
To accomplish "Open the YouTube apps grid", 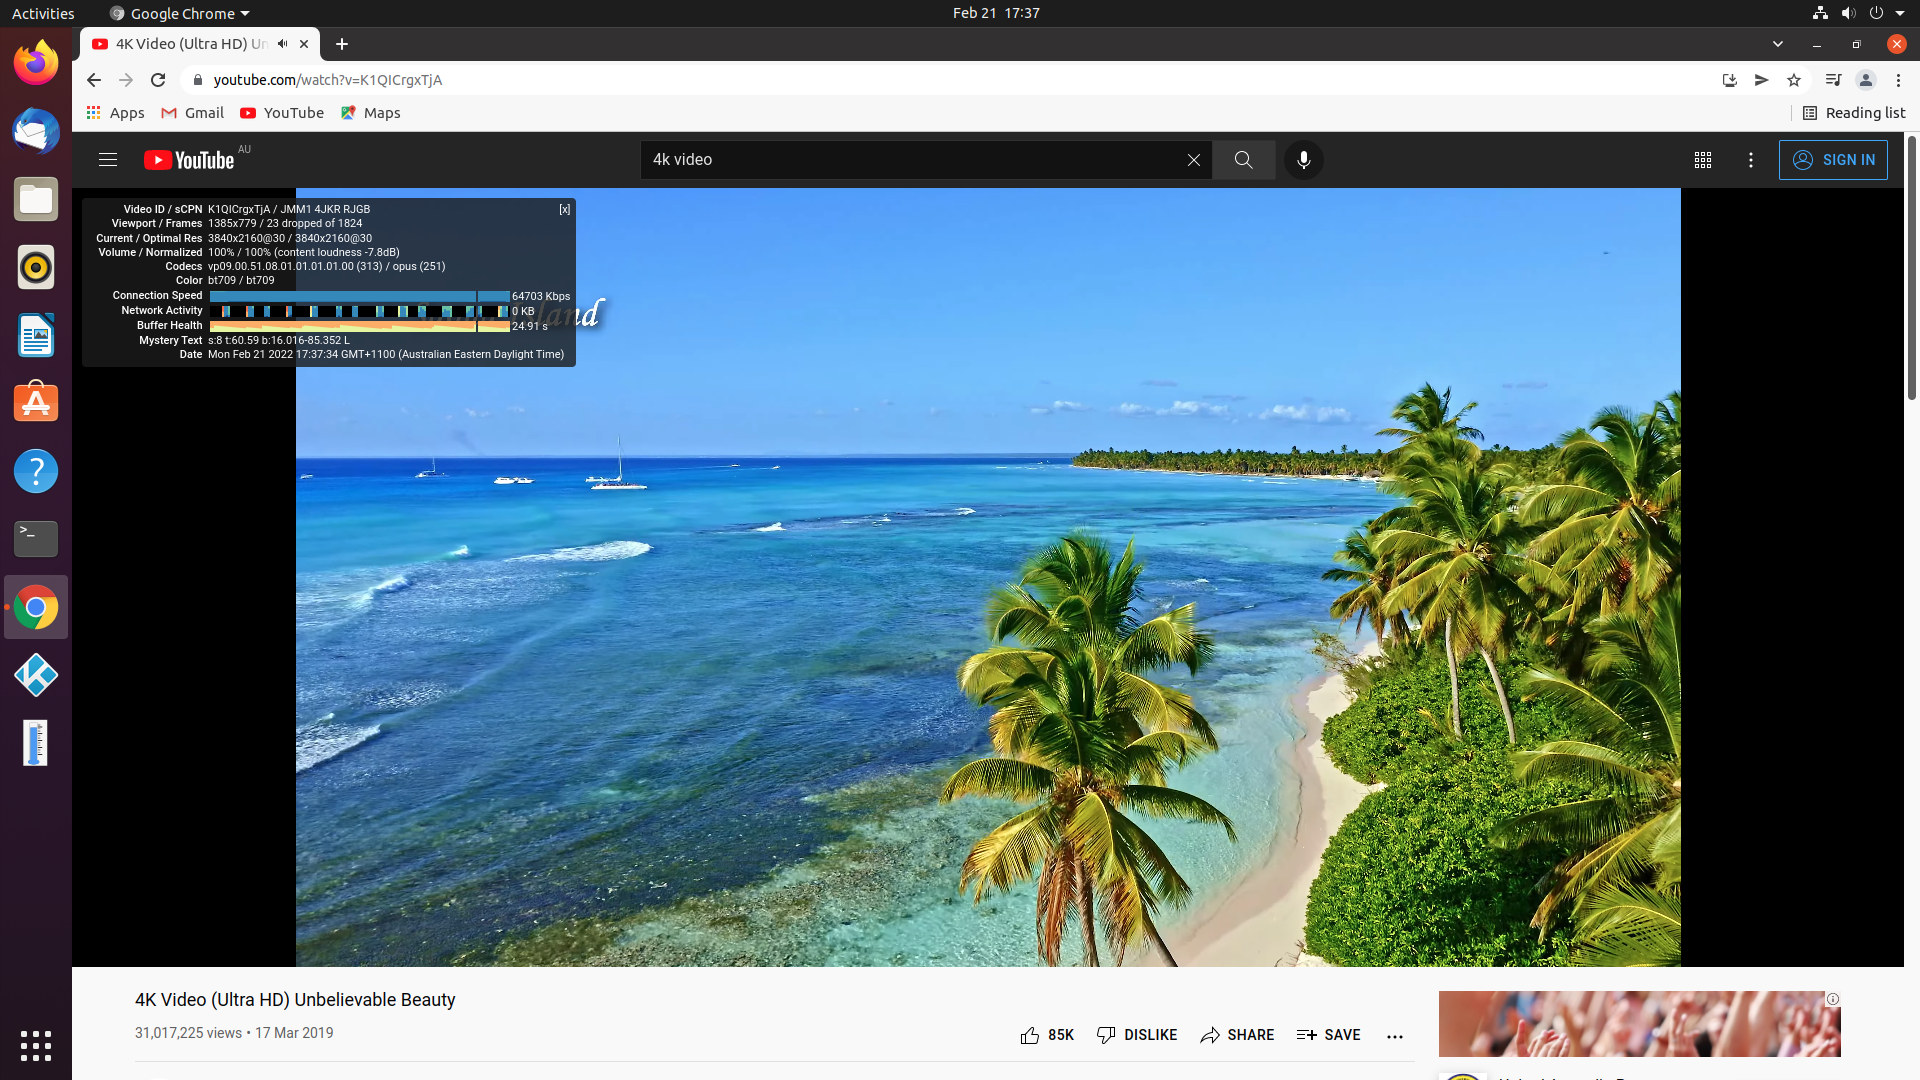I will pyautogui.click(x=1702, y=160).
